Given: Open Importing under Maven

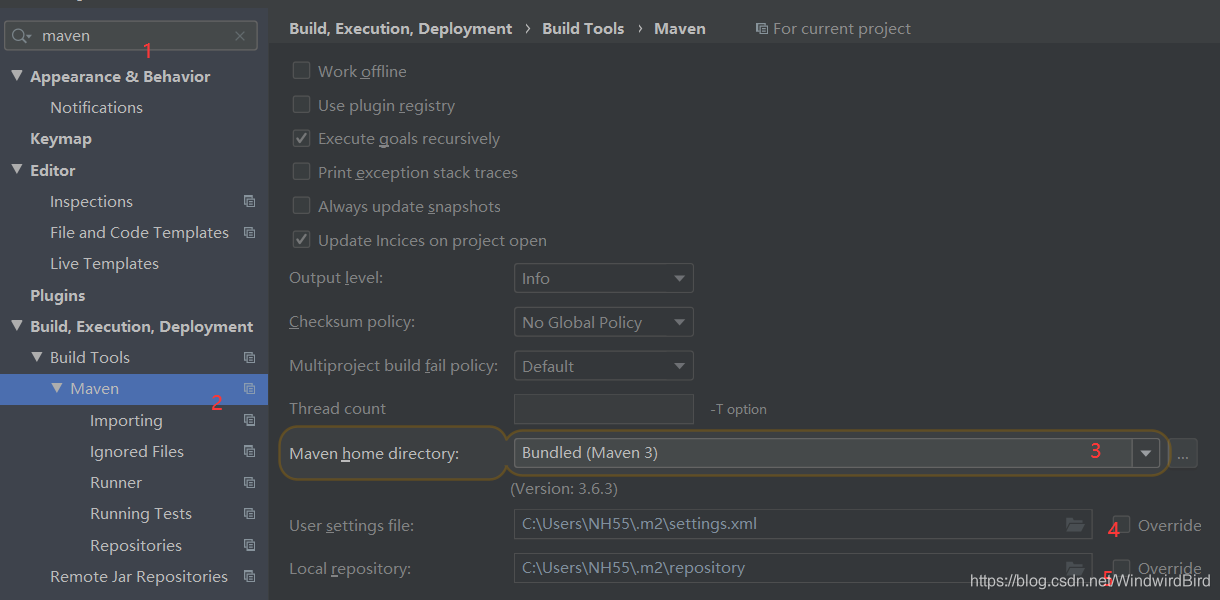Looking at the screenshot, I should point(126,421).
